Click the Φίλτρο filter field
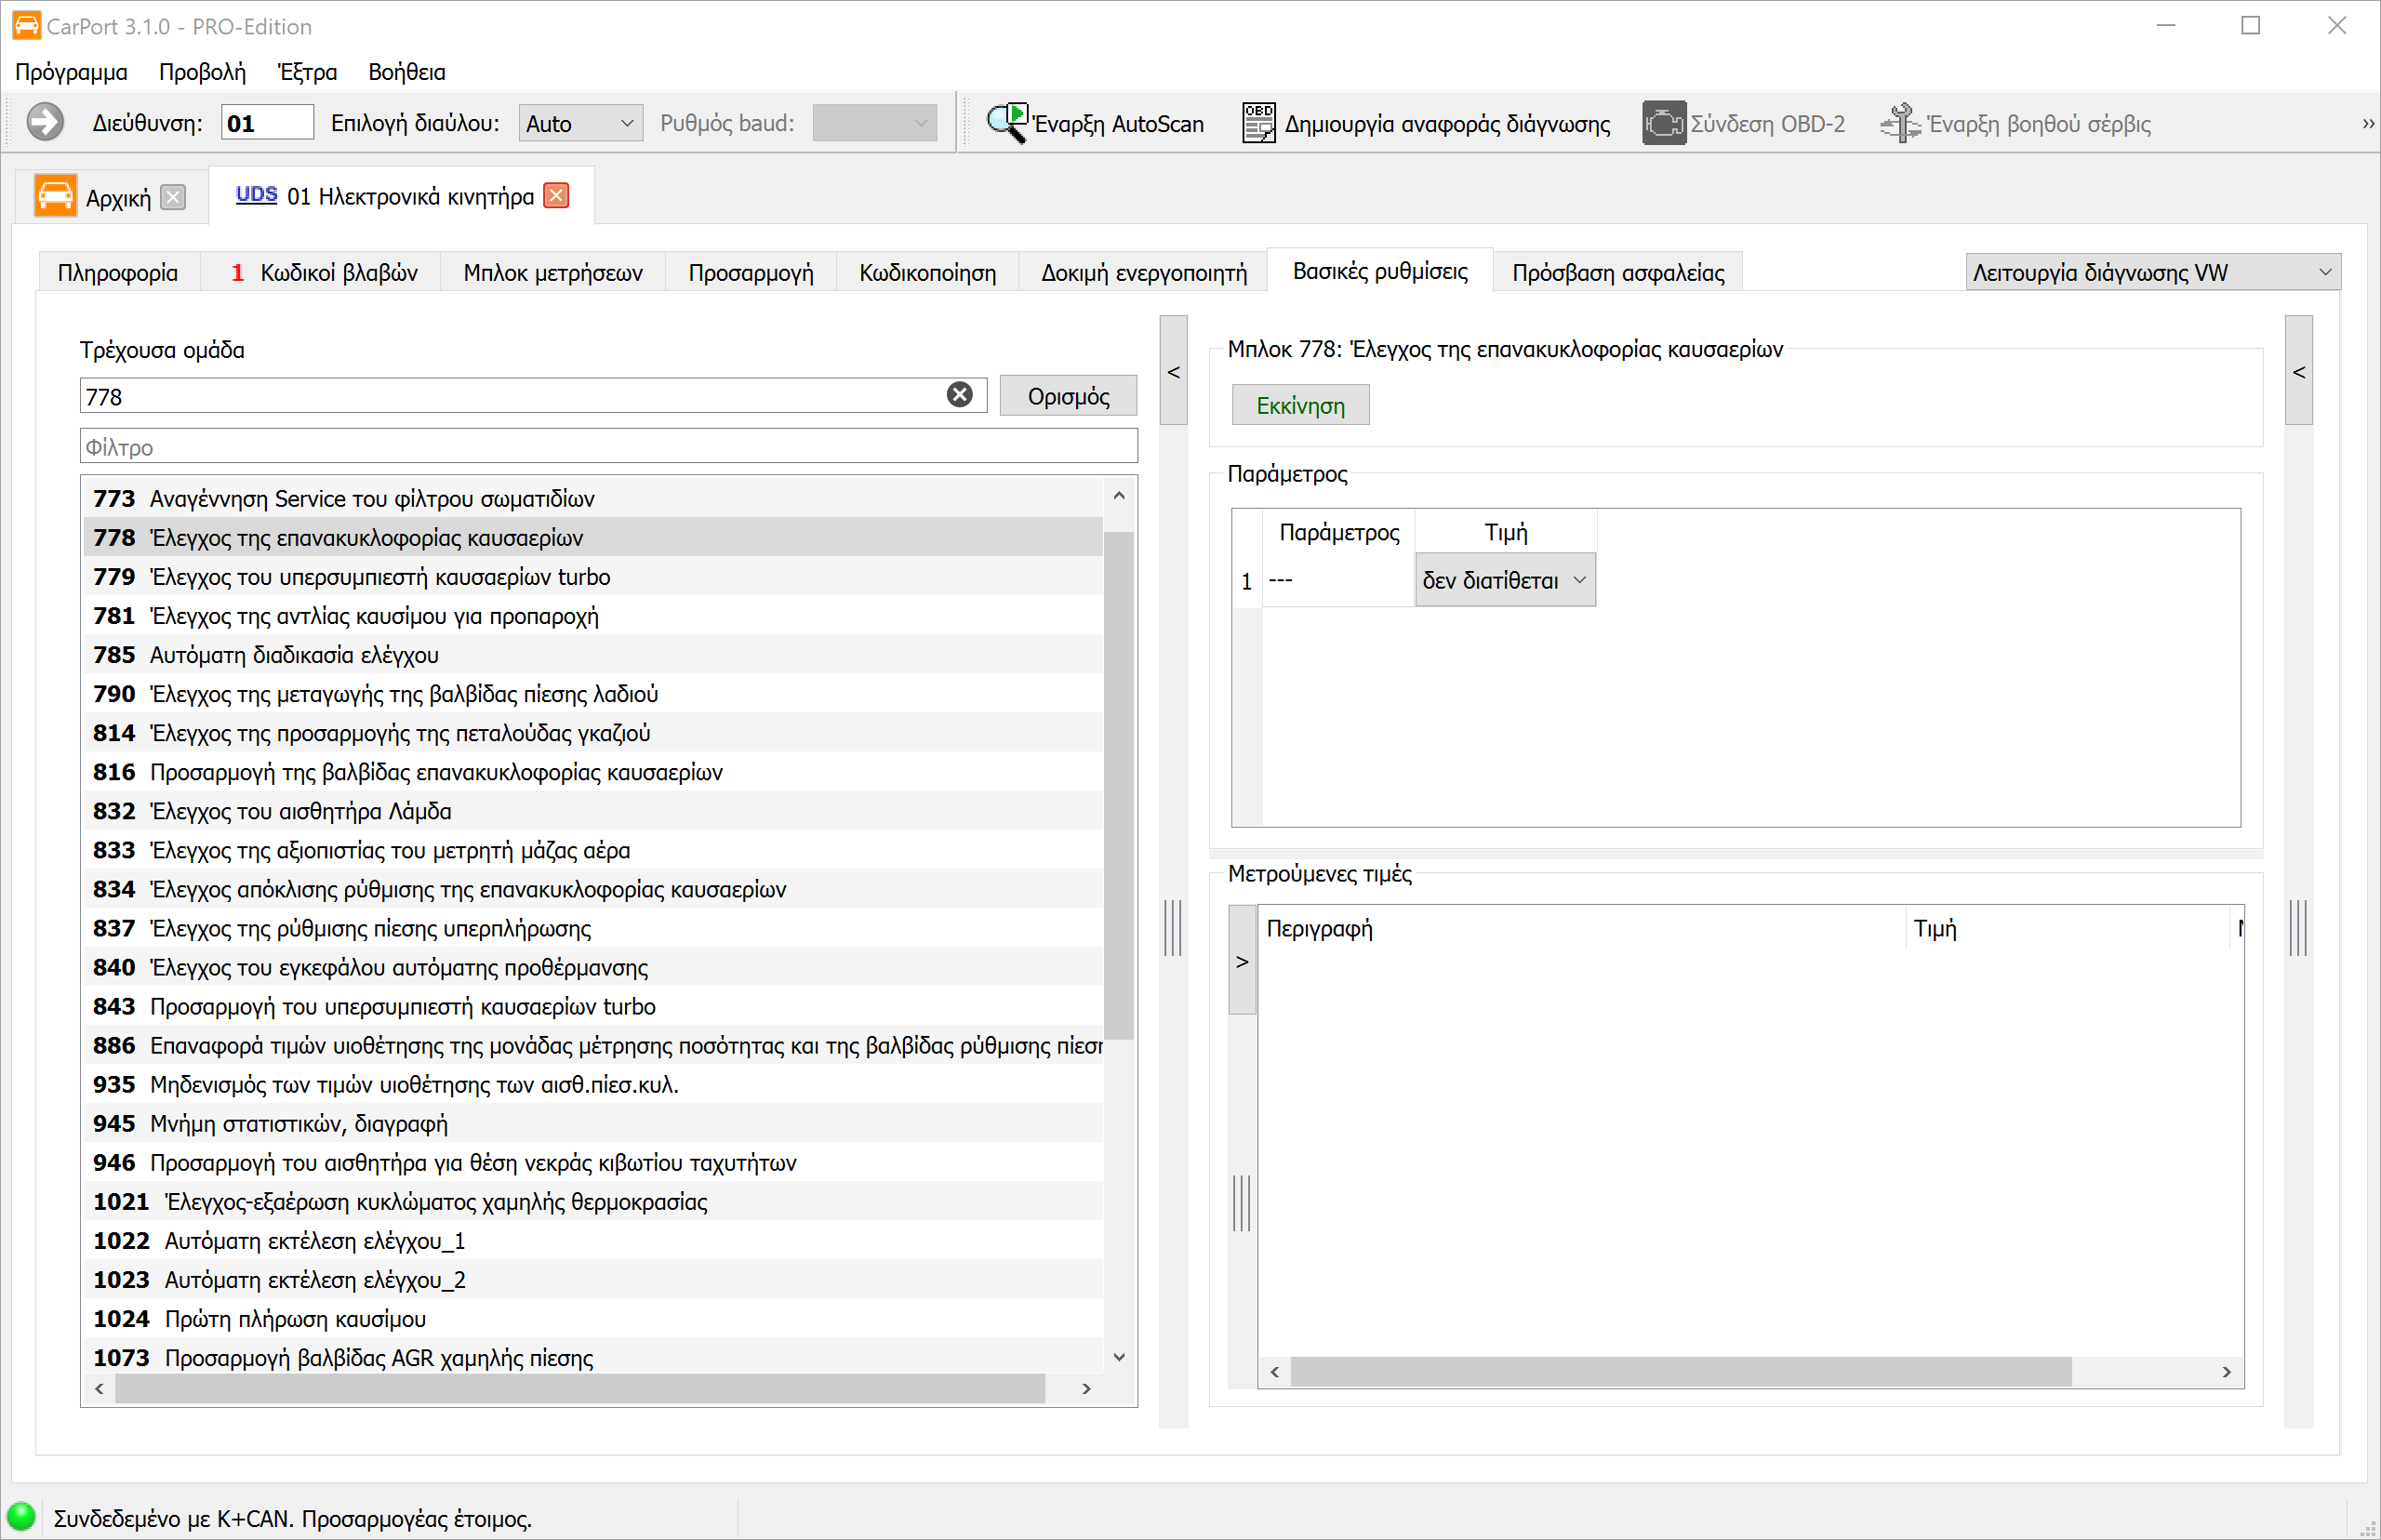The height and width of the screenshot is (1540, 2381). coord(608,446)
